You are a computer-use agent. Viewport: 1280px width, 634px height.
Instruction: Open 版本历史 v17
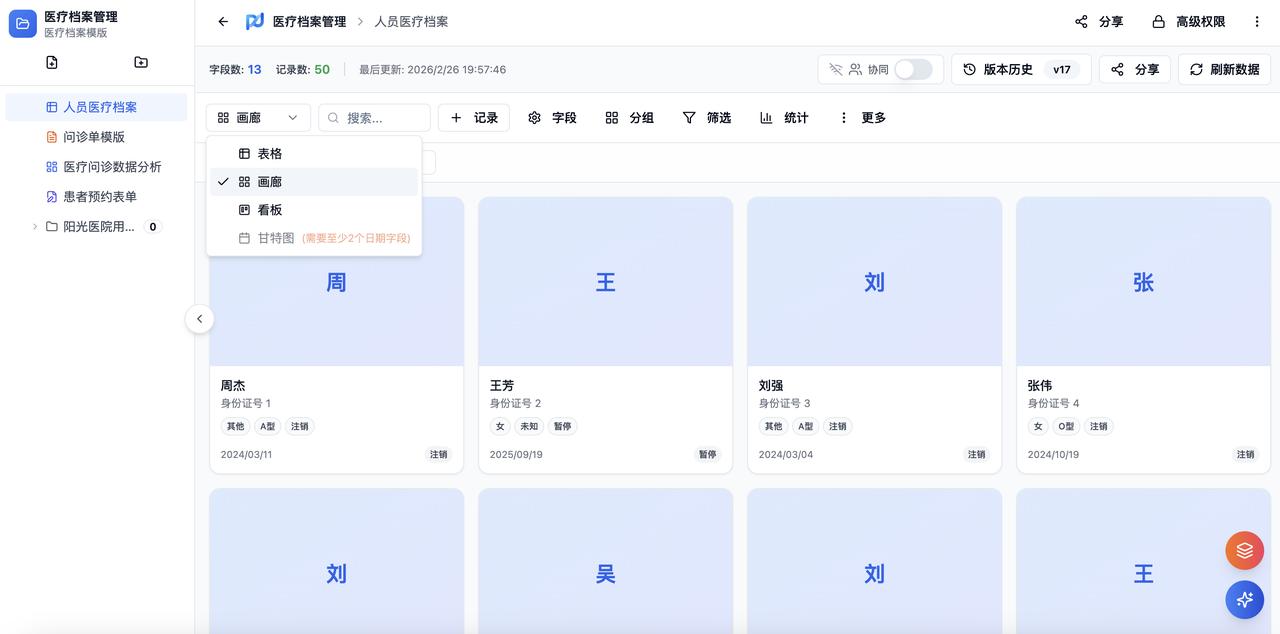(x=1021, y=69)
